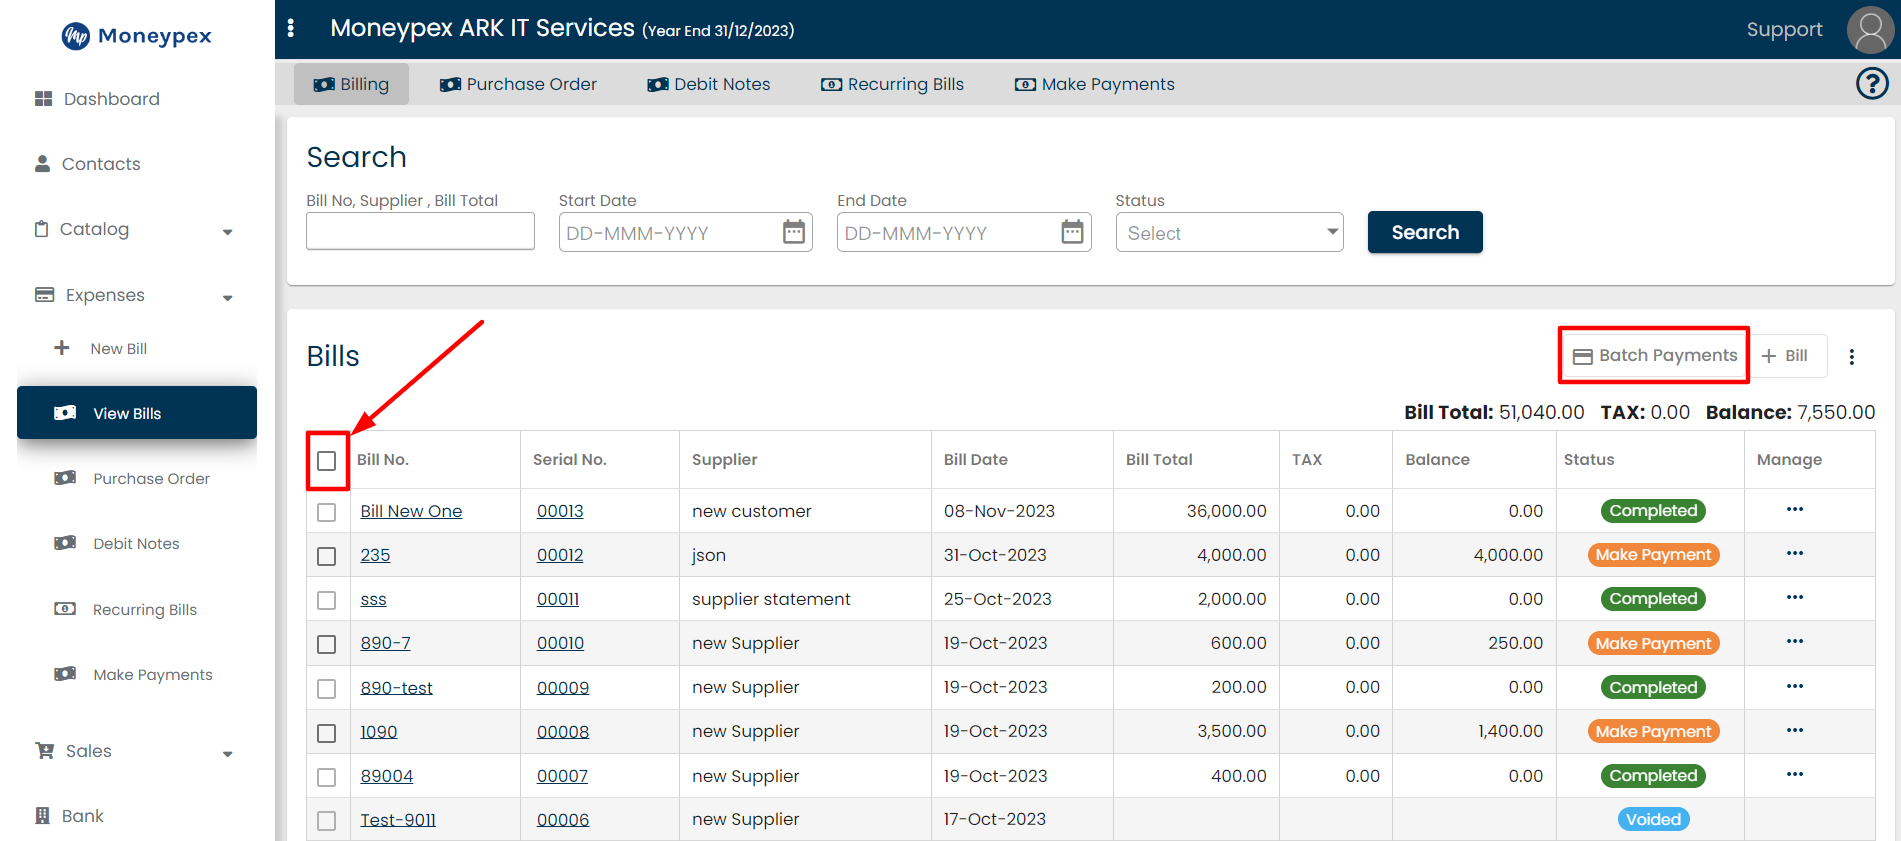The image size is (1901, 841).
Task: Collapse the Expenses sidebar arrow
Action: point(228,298)
